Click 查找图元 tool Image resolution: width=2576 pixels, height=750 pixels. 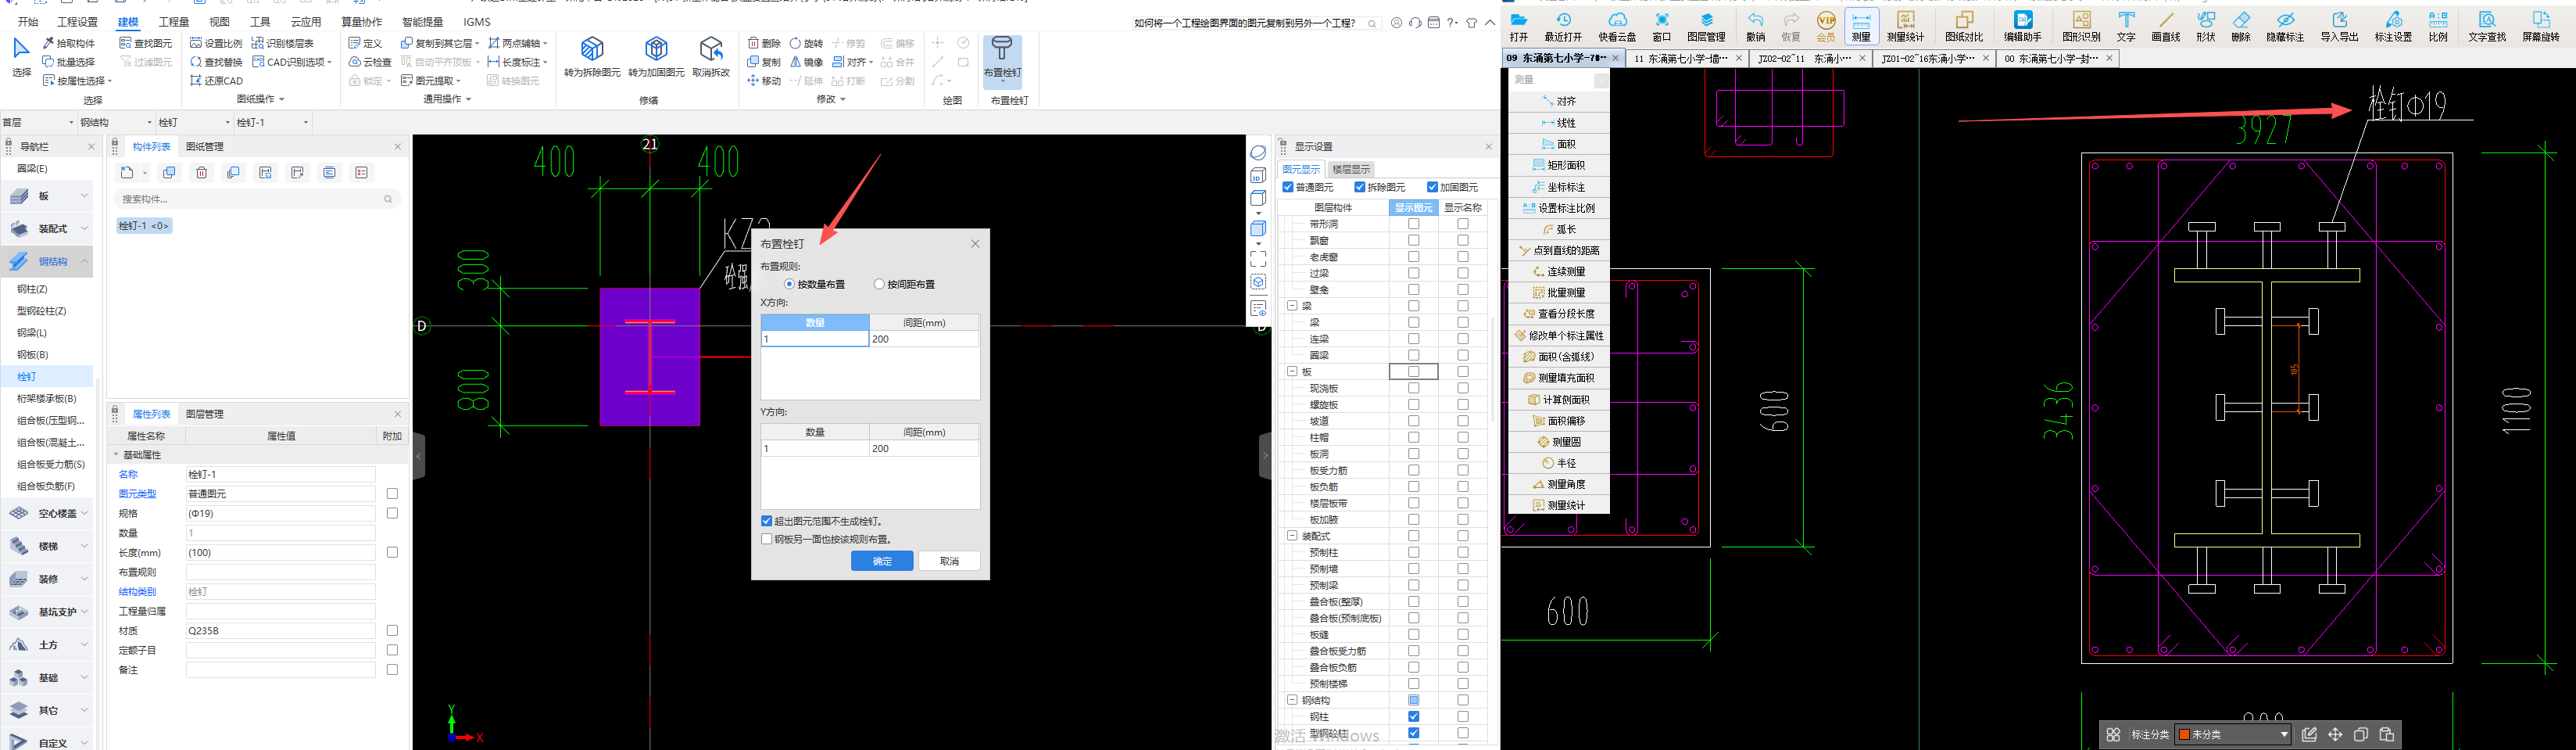(146, 43)
